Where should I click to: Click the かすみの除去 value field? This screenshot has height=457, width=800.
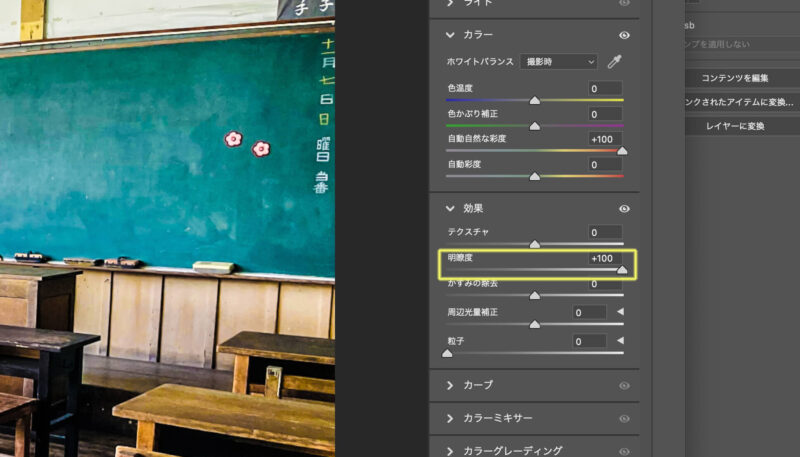(605, 284)
